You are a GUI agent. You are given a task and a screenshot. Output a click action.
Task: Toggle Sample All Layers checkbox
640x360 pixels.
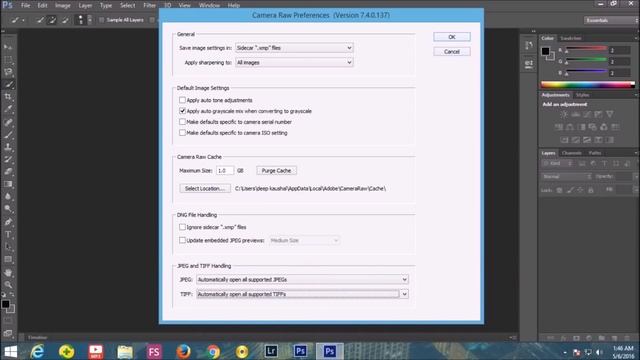point(101,20)
